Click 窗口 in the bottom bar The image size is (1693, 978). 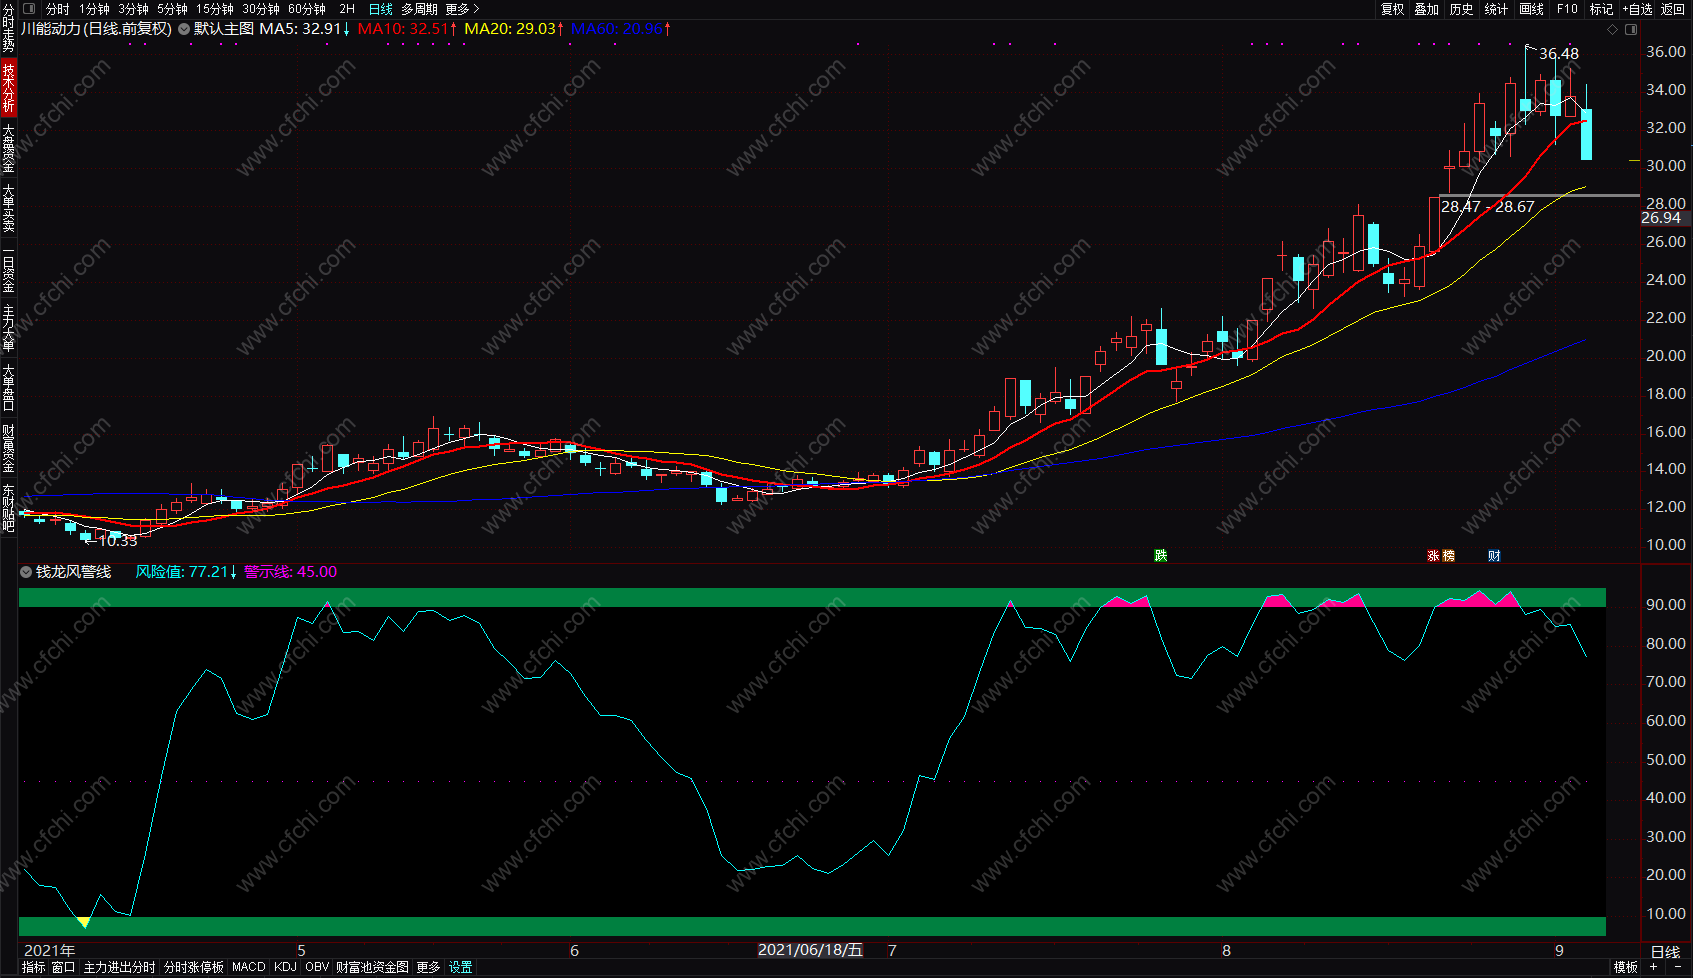click(63, 967)
